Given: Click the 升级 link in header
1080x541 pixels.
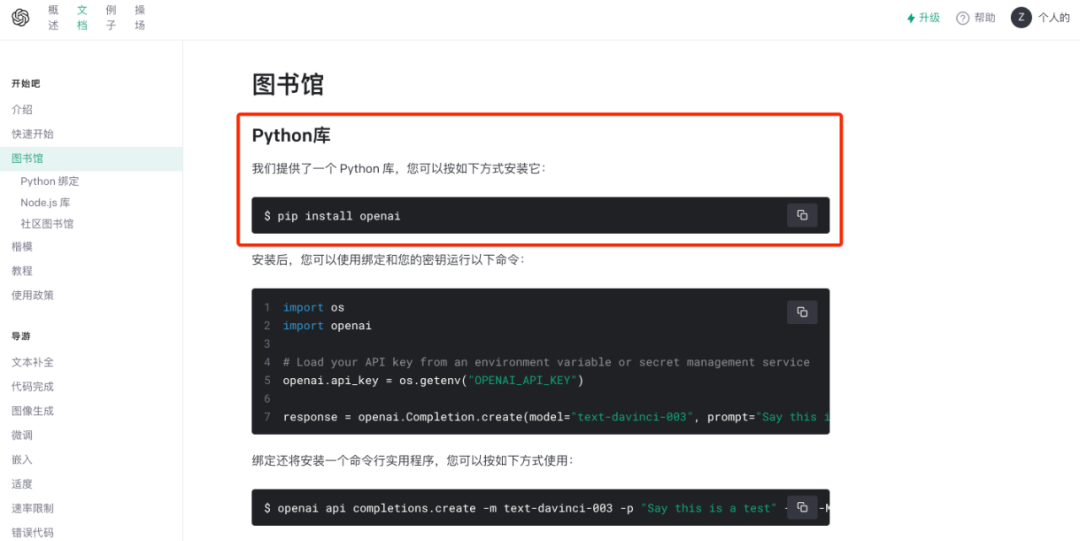Looking at the screenshot, I should [x=929, y=18].
